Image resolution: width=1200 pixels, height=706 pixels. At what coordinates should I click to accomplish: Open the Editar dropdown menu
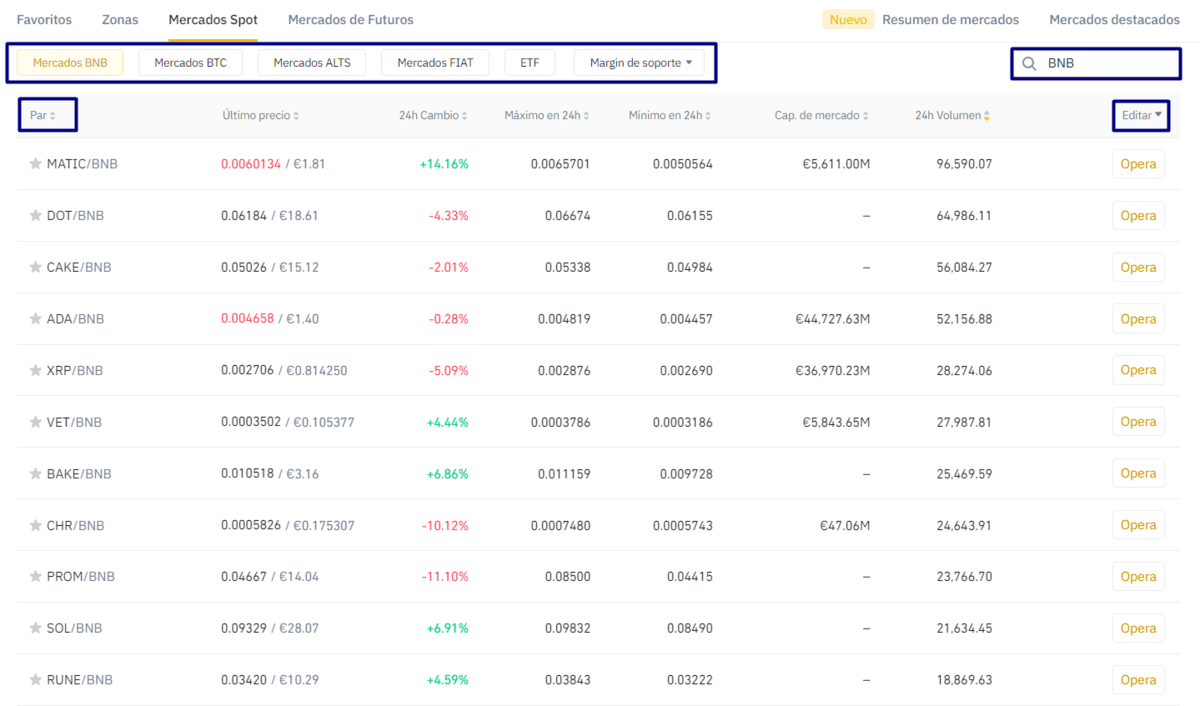[1141, 116]
